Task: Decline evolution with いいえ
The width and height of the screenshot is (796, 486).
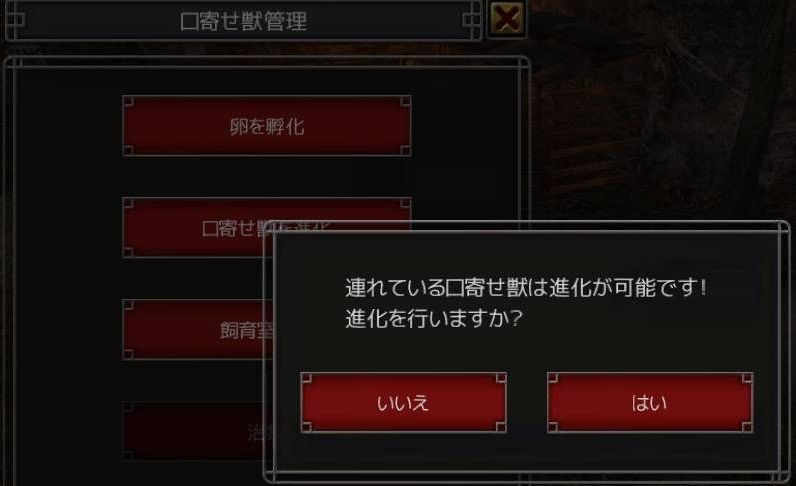Action: [x=403, y=402]
